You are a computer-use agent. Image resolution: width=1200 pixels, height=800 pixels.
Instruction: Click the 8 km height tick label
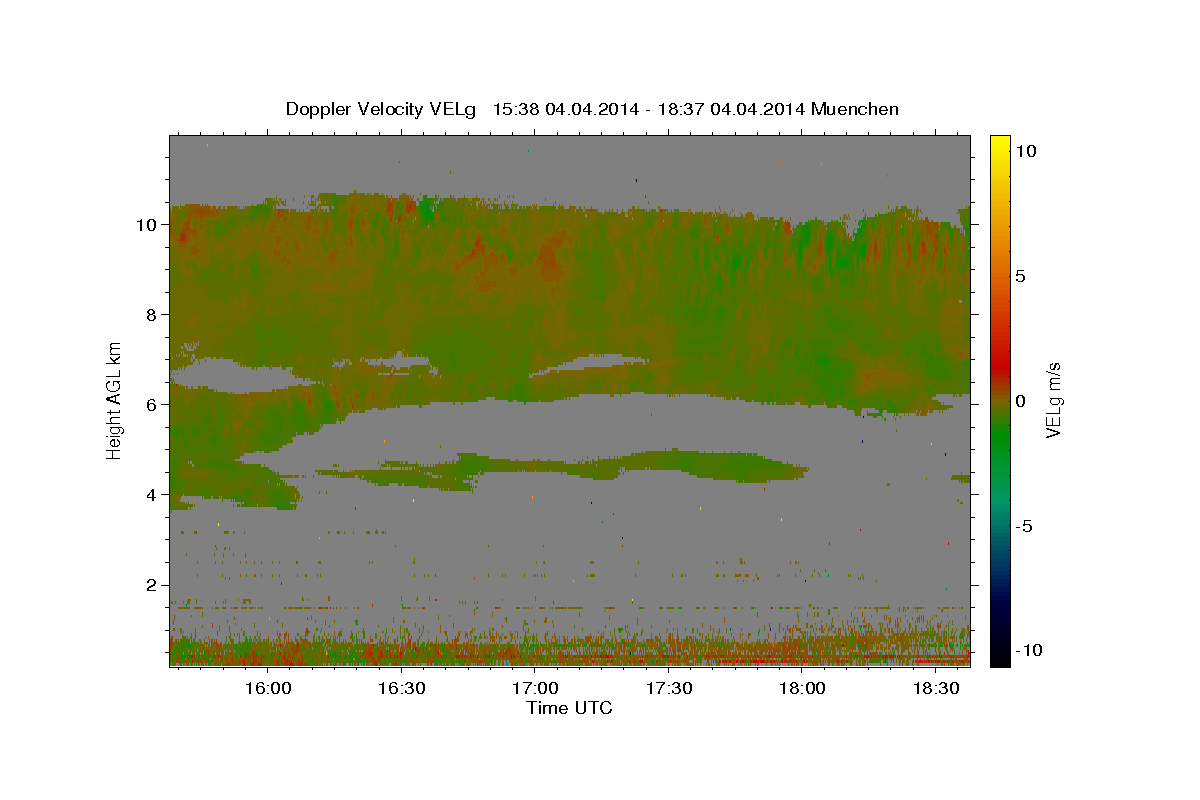click(153, 315)
